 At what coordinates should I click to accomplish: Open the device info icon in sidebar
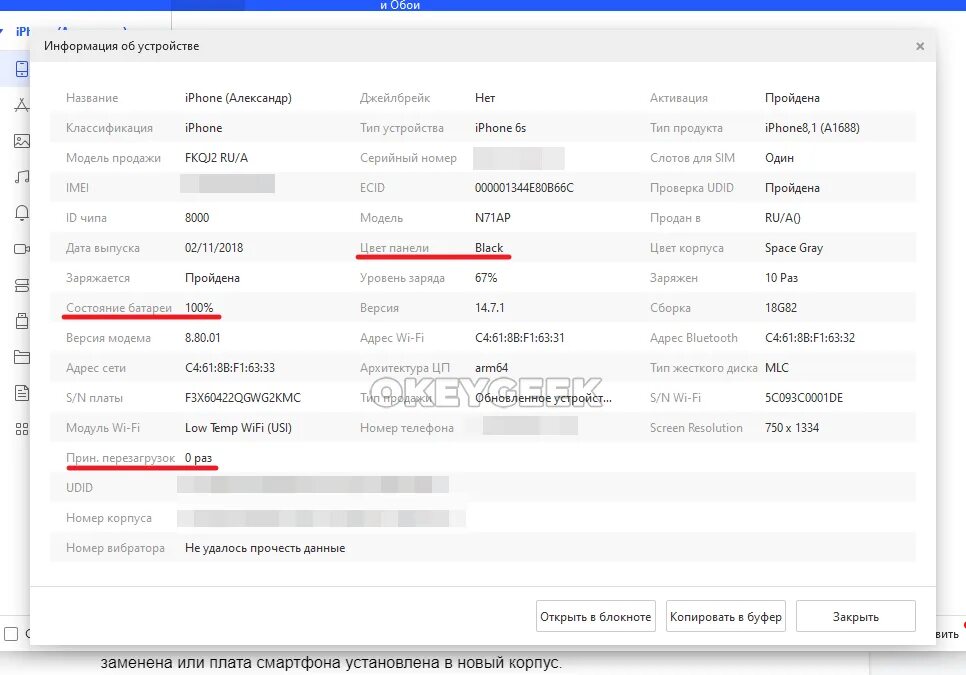[22, 69]
